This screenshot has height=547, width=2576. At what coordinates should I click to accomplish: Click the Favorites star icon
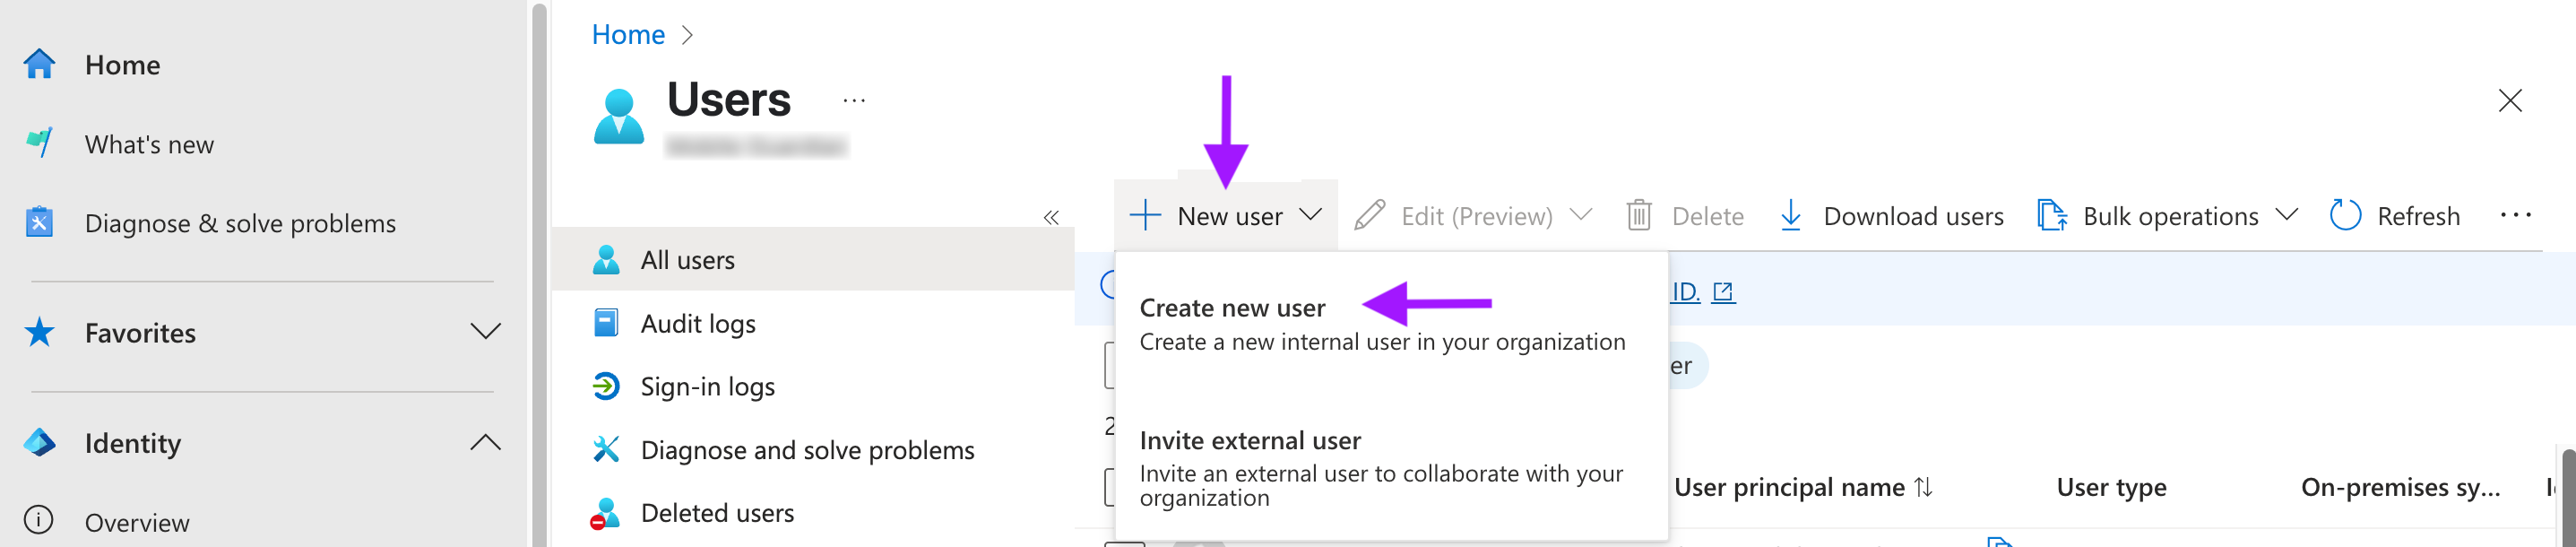[39, 332]
